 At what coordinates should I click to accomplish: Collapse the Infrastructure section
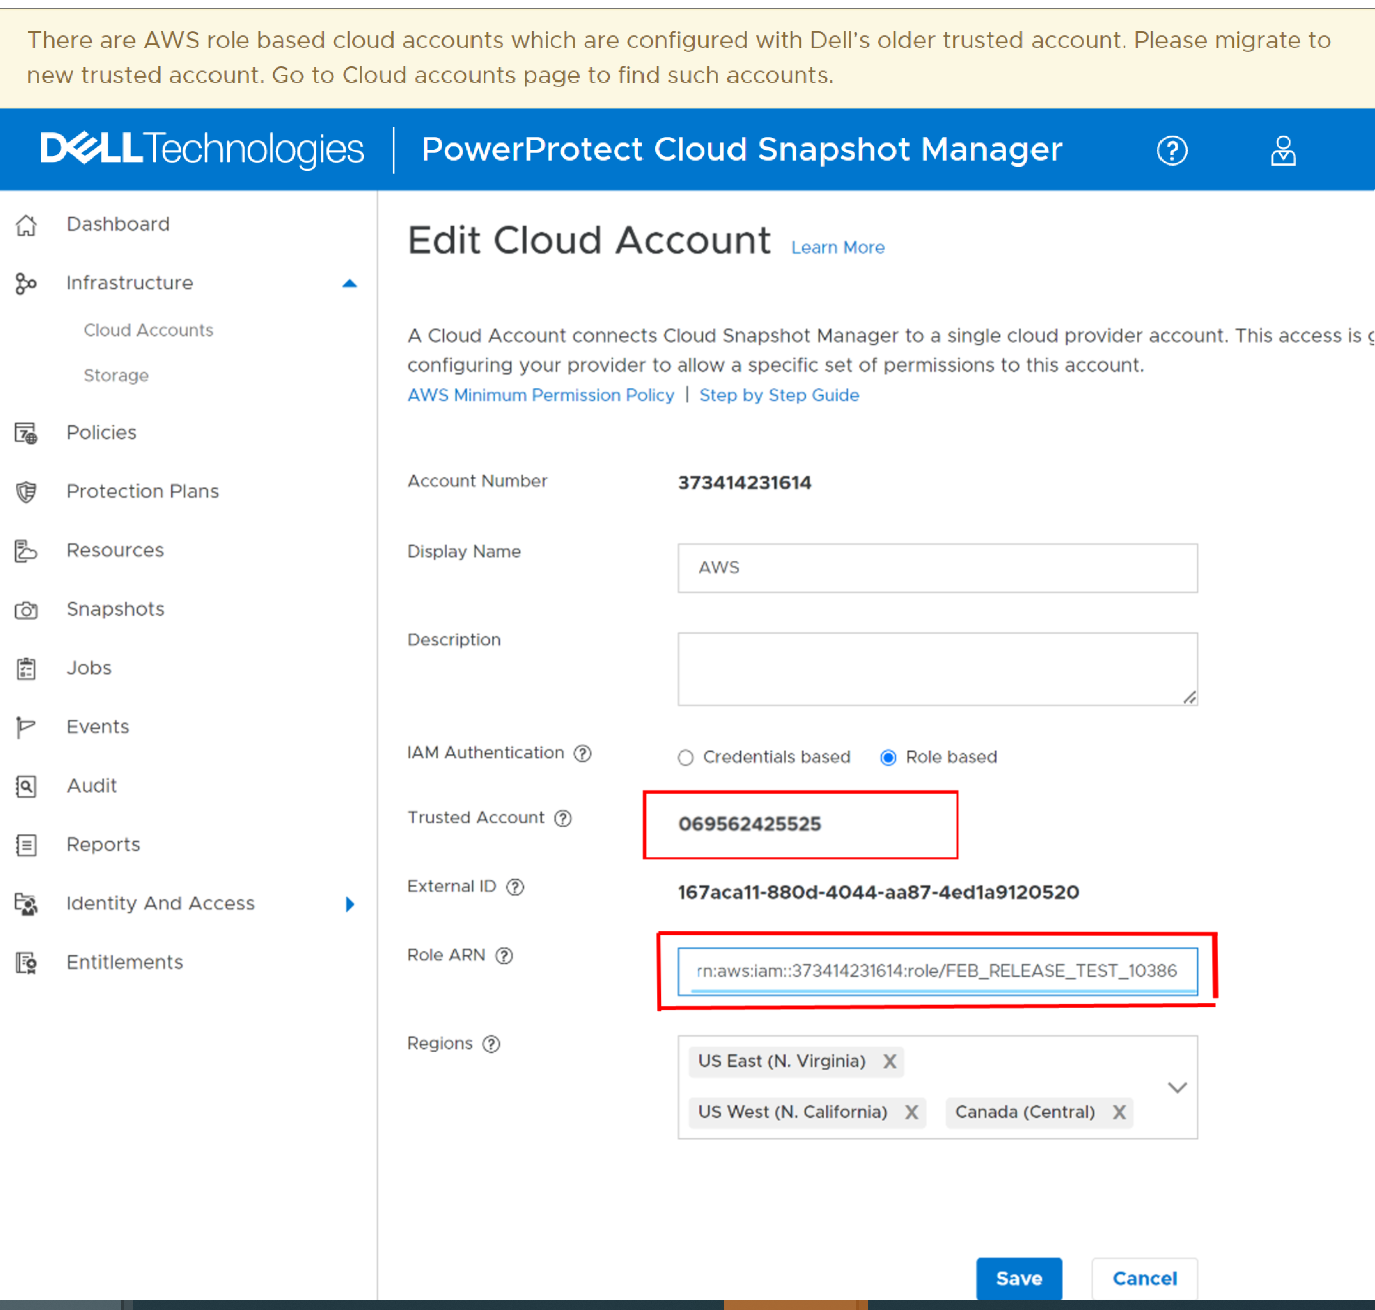pos(350,283)
